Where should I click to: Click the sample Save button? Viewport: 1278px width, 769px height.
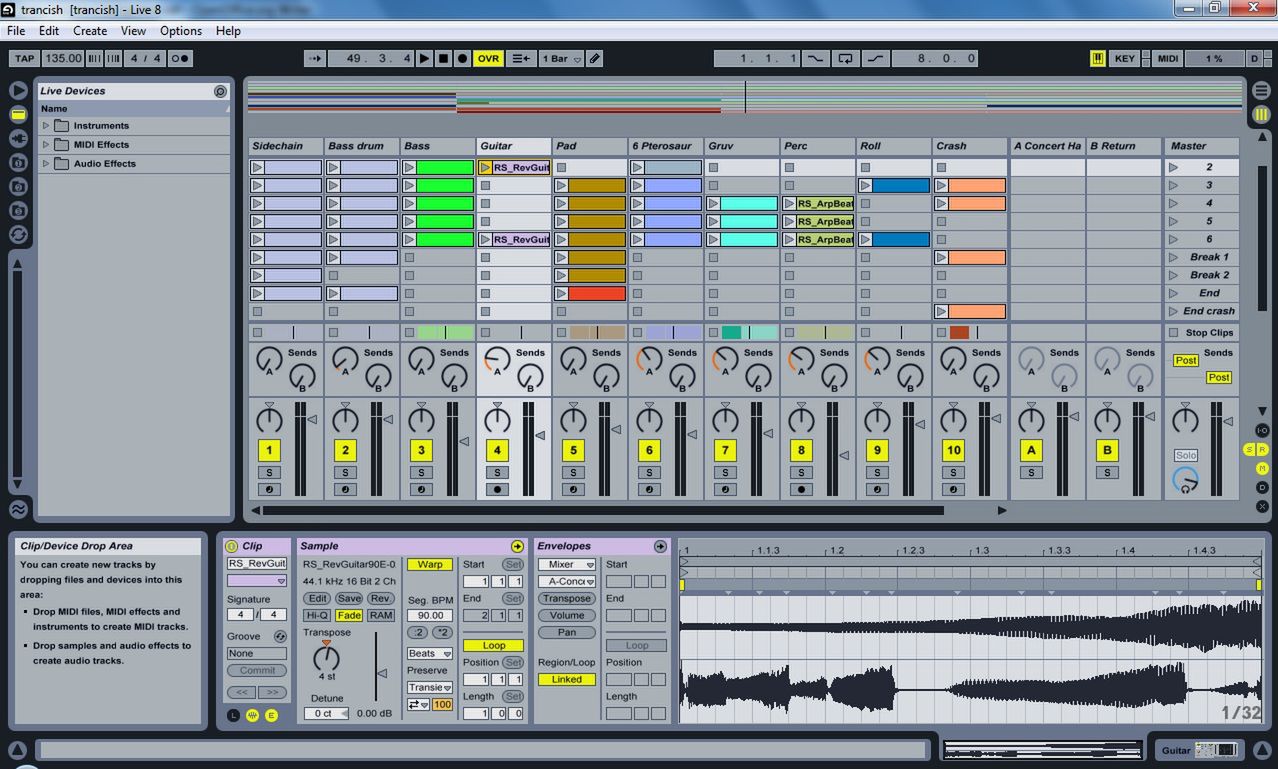tap(349, 598)
